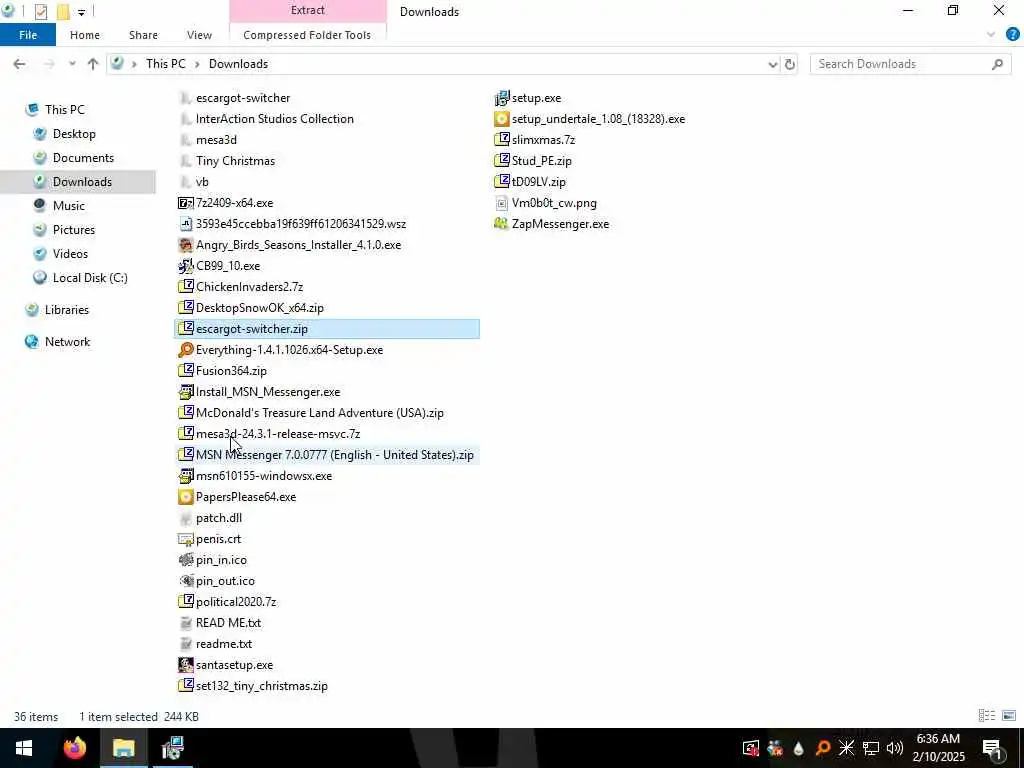Switch to details view button
Image resolution: width=1024 pixels, height=768 pixels.
[x=987, y=716]
